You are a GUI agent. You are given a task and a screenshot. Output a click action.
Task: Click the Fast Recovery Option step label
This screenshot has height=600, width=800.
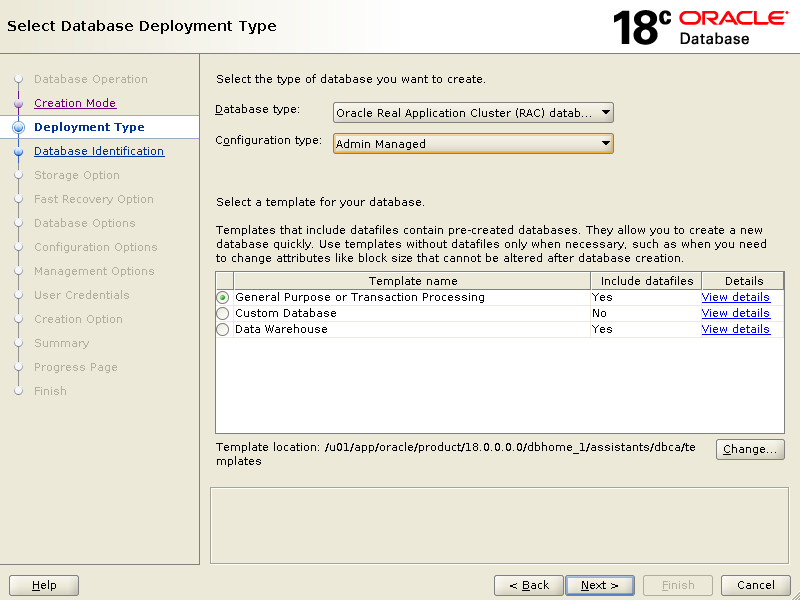coord(94,199)
